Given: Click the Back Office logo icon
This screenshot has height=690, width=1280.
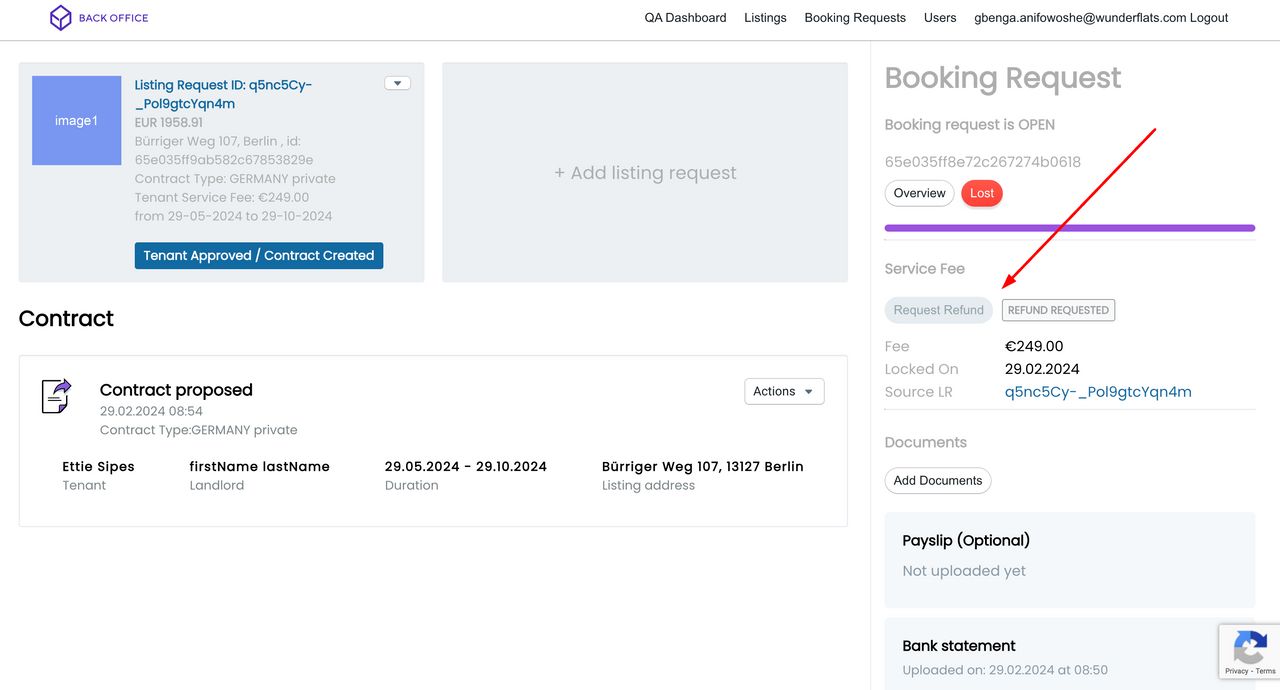Looking at the screenshot, I should (61, 18).
